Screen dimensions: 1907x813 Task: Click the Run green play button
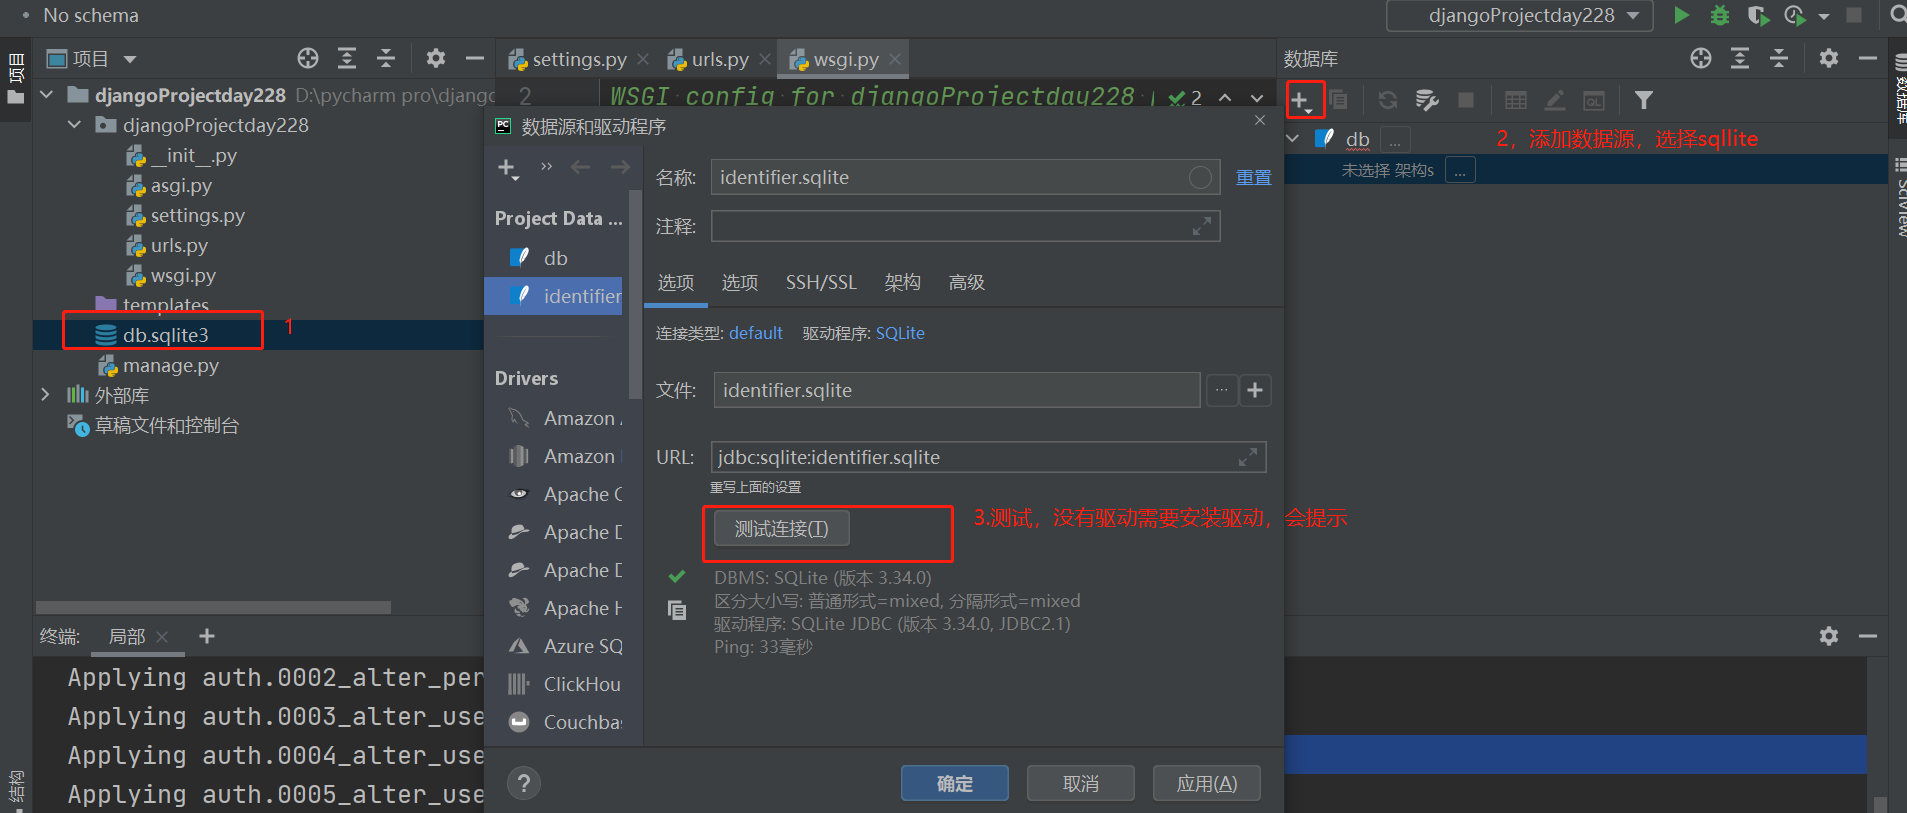(1682, 15)
